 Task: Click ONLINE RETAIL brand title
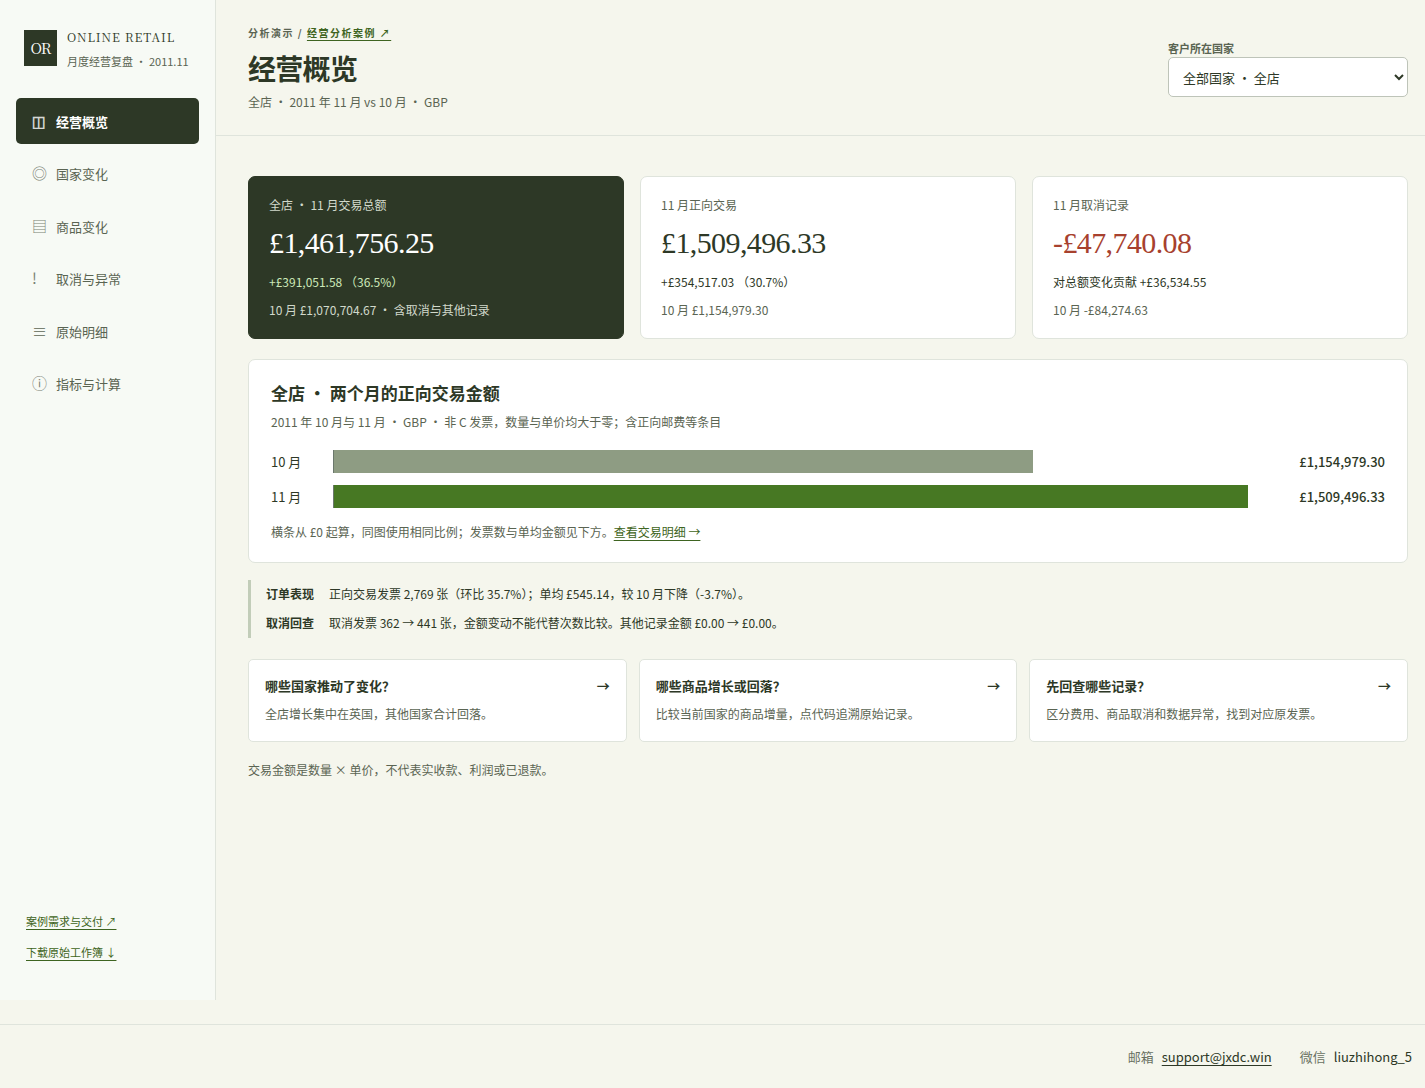point(121,38)
